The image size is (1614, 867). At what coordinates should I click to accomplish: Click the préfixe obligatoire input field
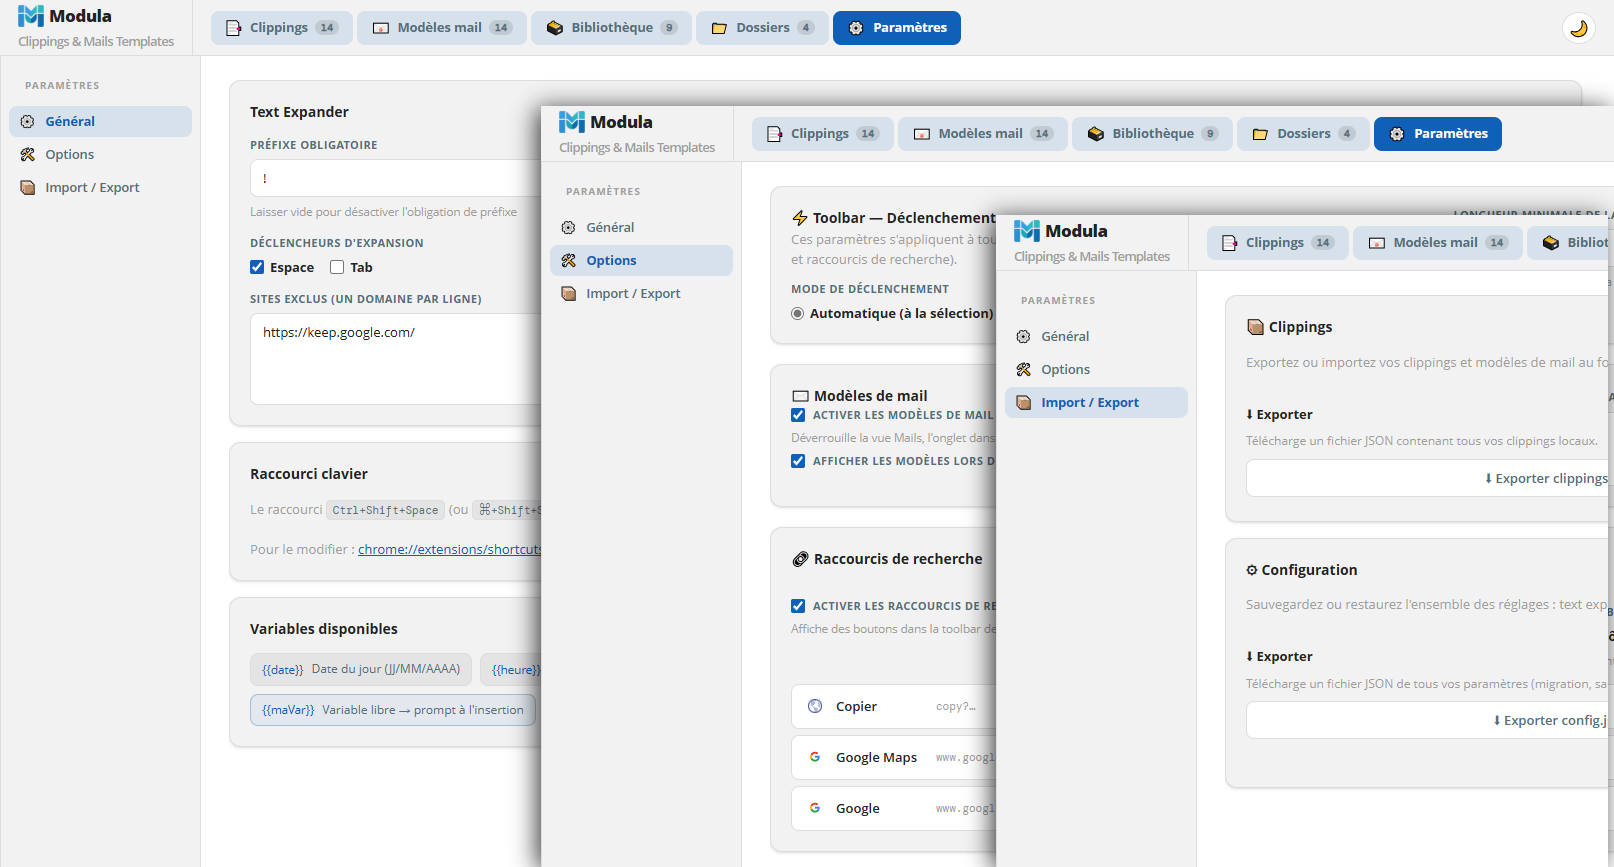[395, 178]
